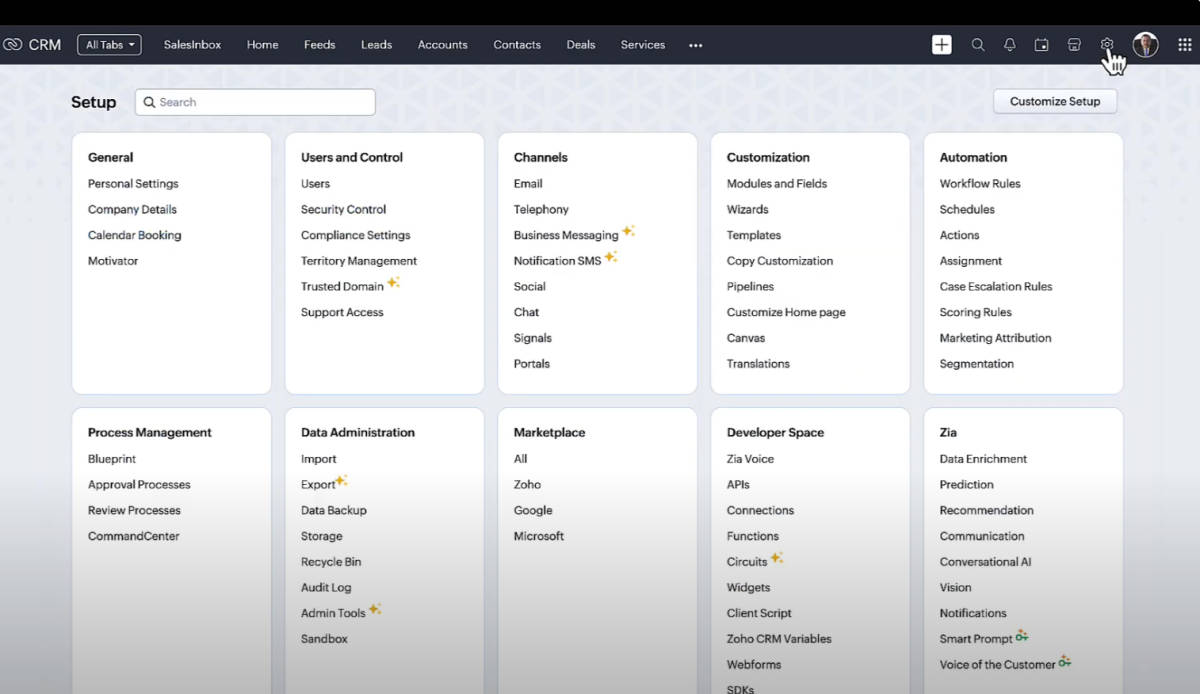Open the SalesInbox tab
The width and height of the screenshot is (1200, 694).
pos(192,45)
